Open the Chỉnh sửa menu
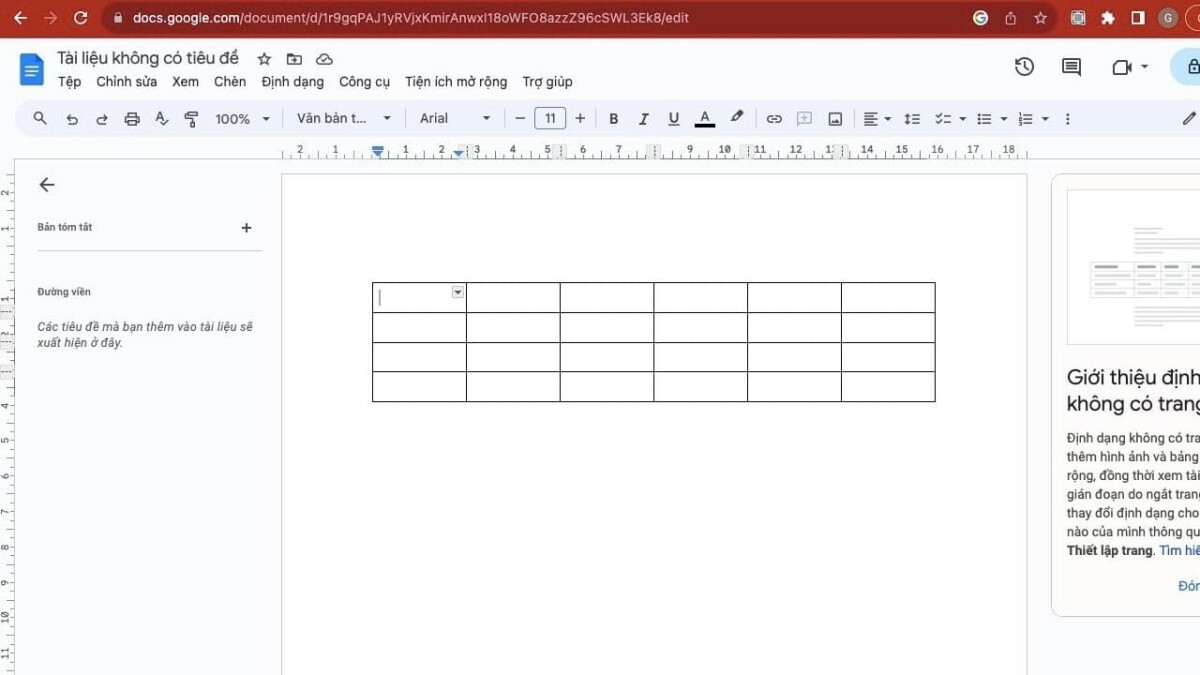This screenshot has height=675, width=1200. pyautogui.click(x=126, y=82)
